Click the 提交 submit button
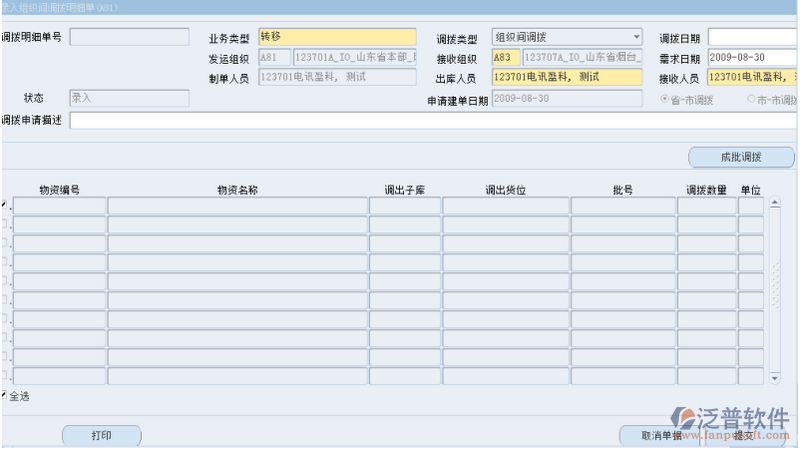Screen dimensions: 800x451 click(745, 435)
